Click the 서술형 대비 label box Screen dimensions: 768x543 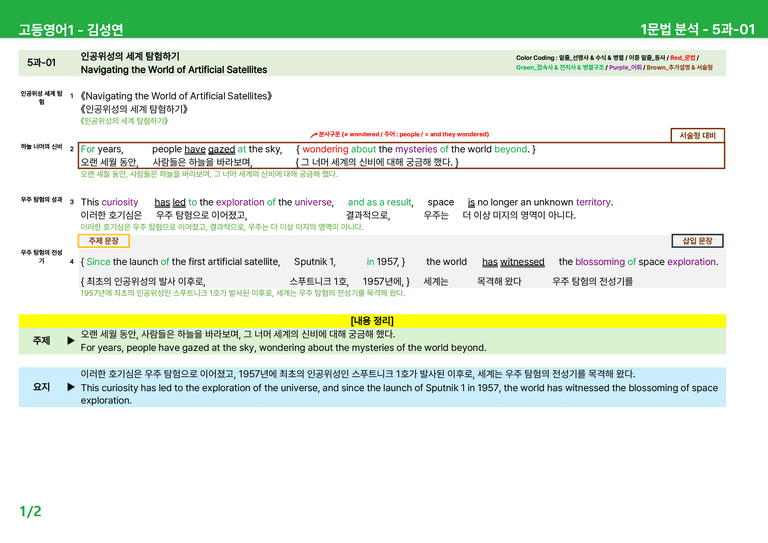coord(697,135)
